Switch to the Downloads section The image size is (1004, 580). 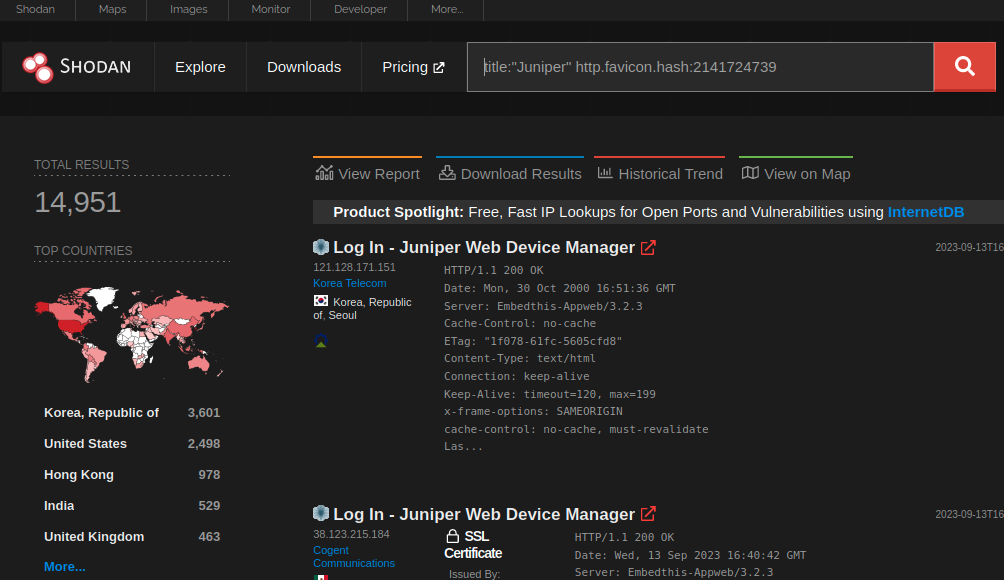303,66
